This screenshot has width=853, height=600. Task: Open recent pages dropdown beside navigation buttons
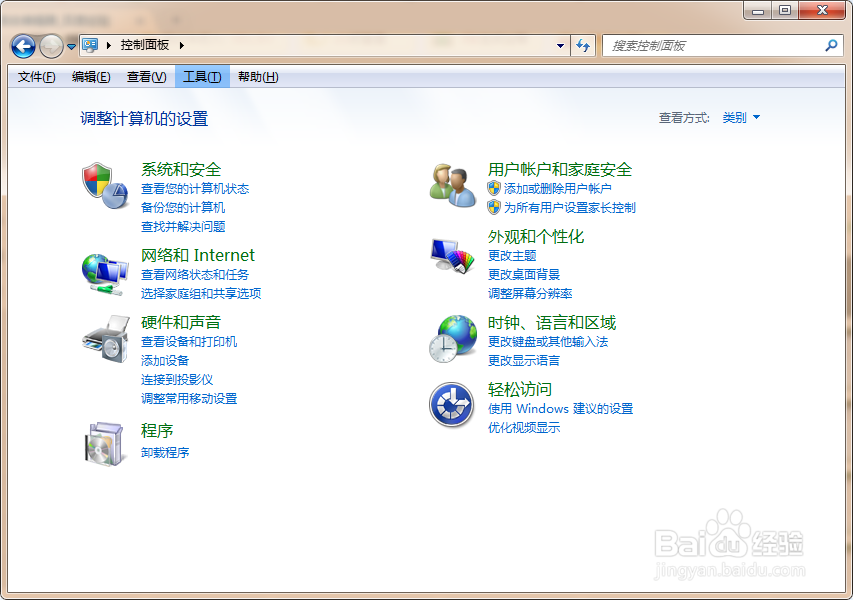(x=70, y=46)
